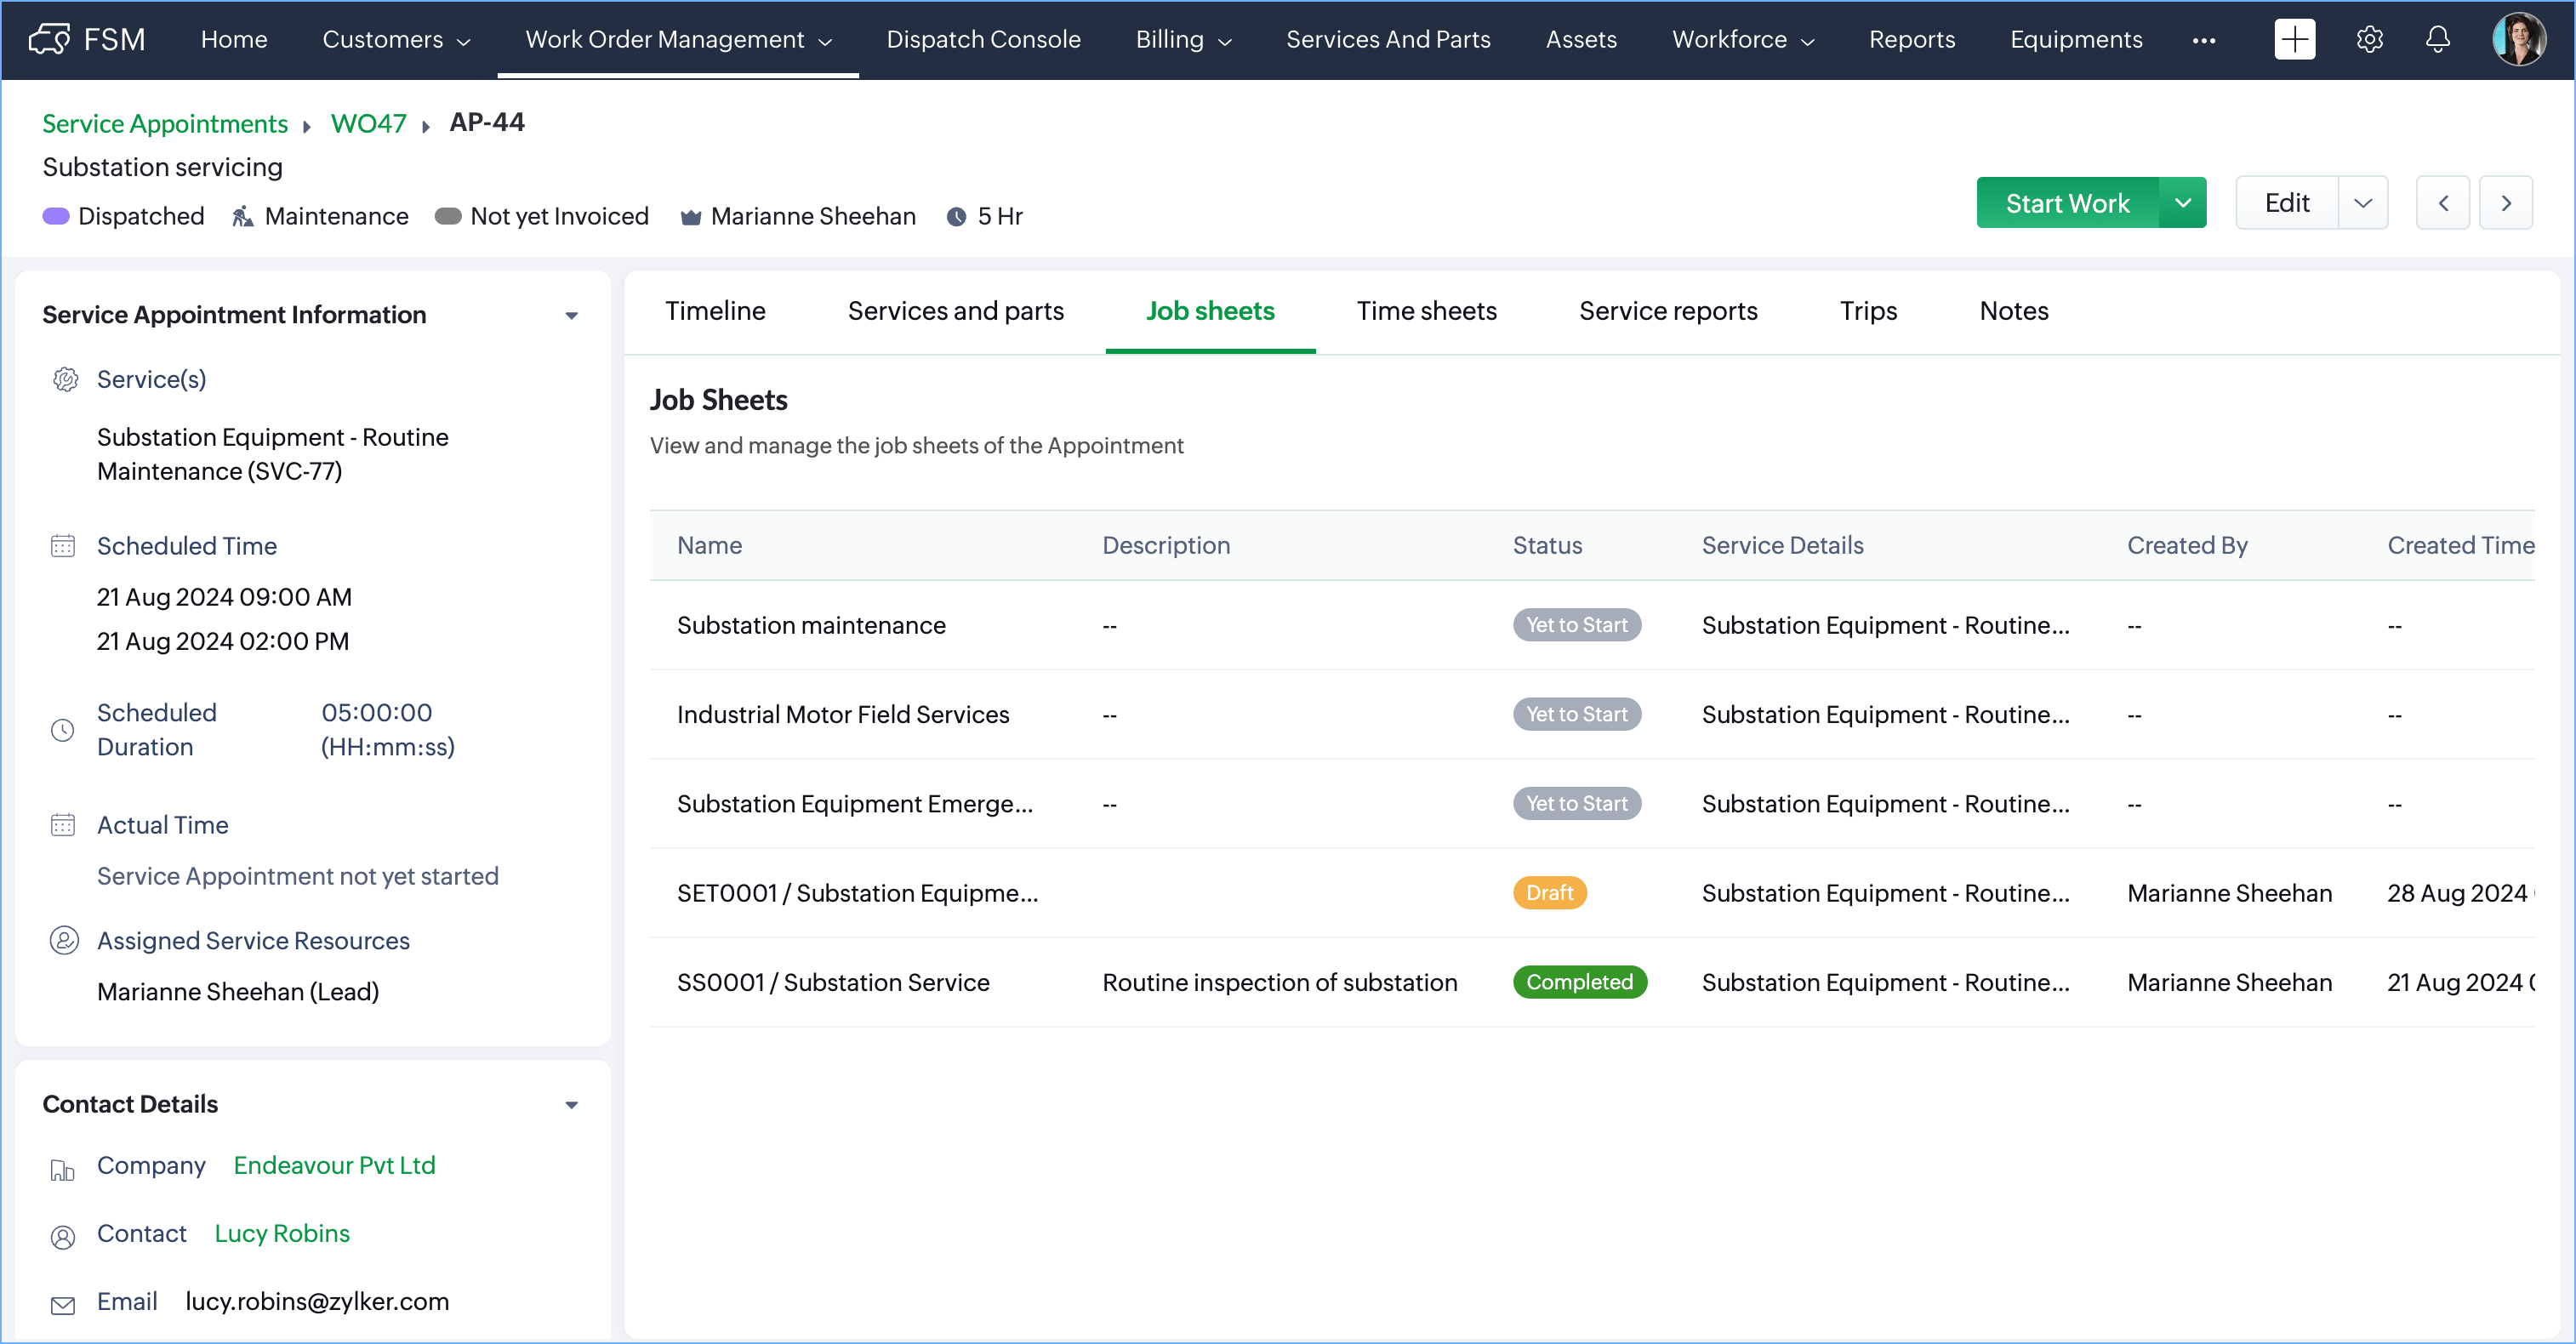Open the WO47 breadcrumb link
Viewport: 2576px width, 1344px height.
pyautogui.click(x=368, y=123)
